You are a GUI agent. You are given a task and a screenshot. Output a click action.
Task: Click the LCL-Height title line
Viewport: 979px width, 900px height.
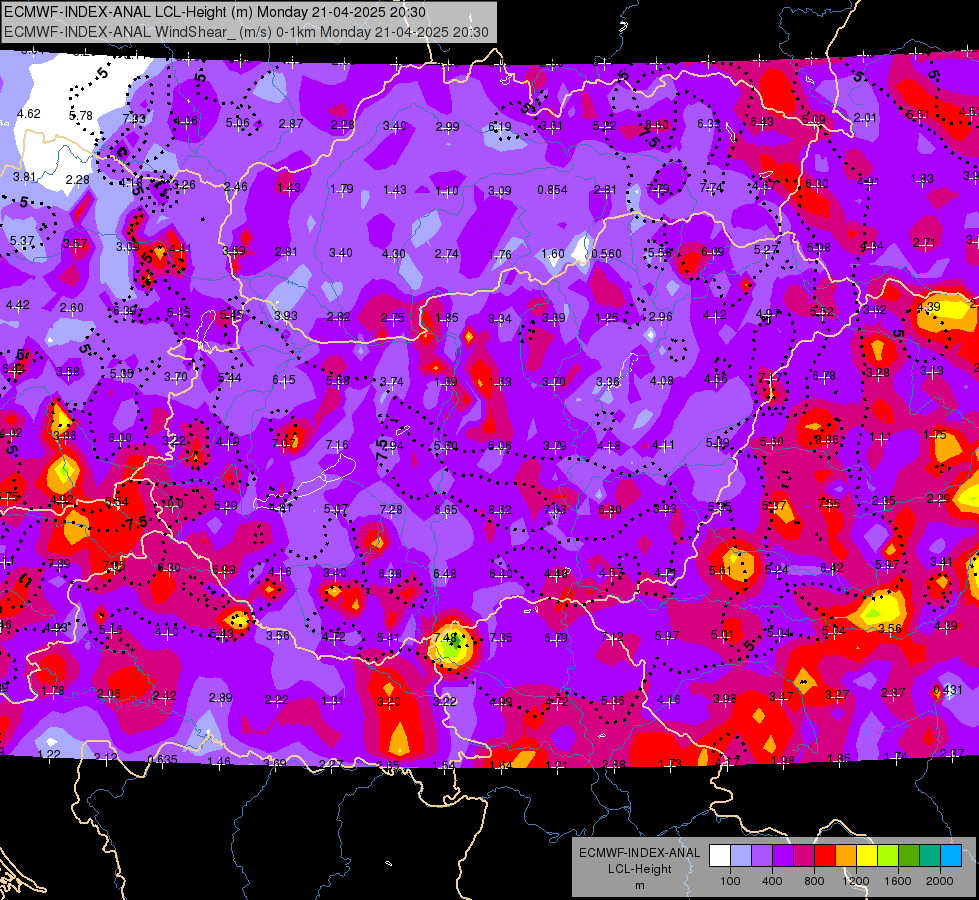click(215, 12)
